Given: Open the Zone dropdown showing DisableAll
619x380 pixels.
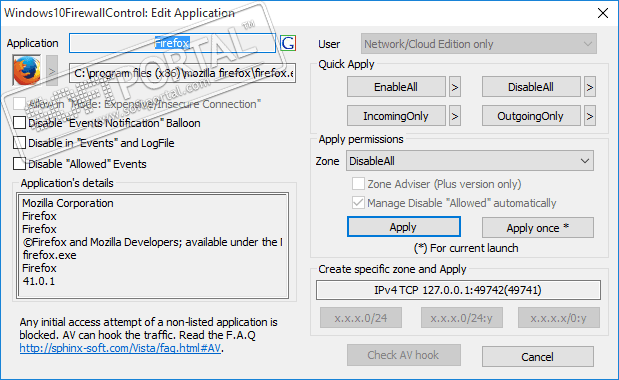Looking at the screenshot, I should (x=470, y=161).
